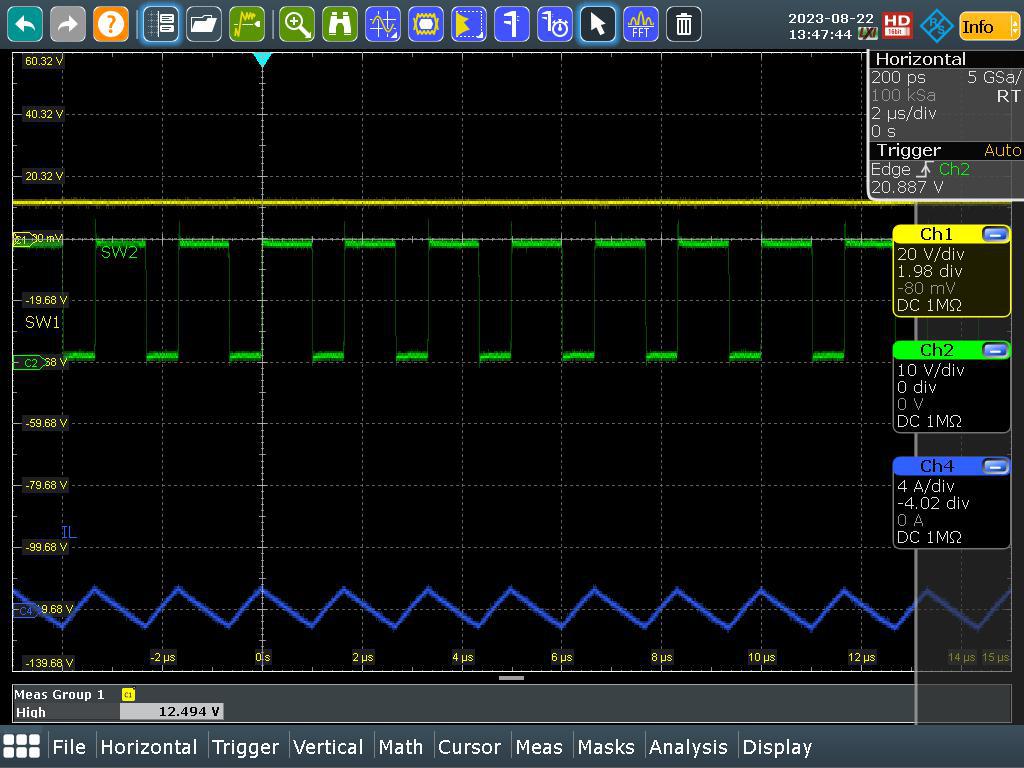The height and width of the screenshot is (768, 1024).
Task: Click the redo arrow icon
Action: click(66, 24)
